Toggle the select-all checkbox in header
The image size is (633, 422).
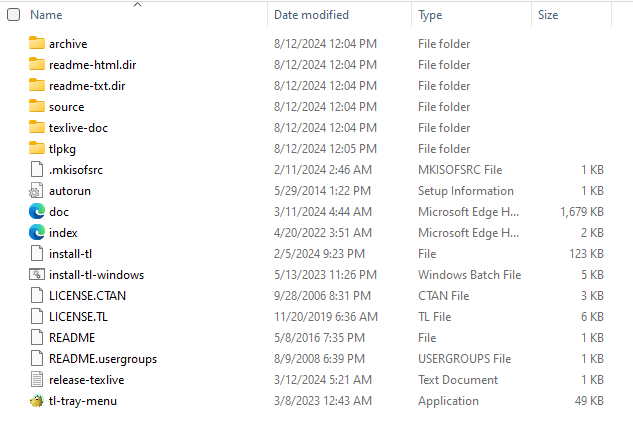point(13,15)
